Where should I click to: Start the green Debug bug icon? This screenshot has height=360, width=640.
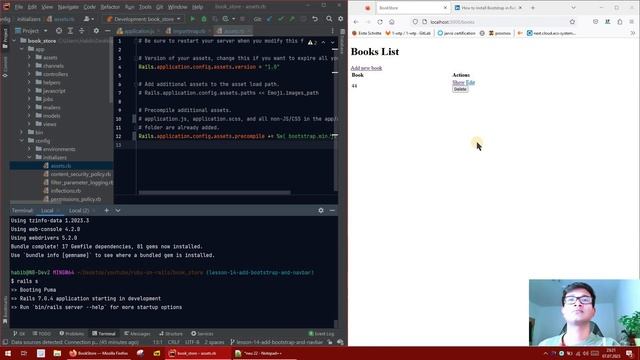pyautogui.click(x=204, y=19)
